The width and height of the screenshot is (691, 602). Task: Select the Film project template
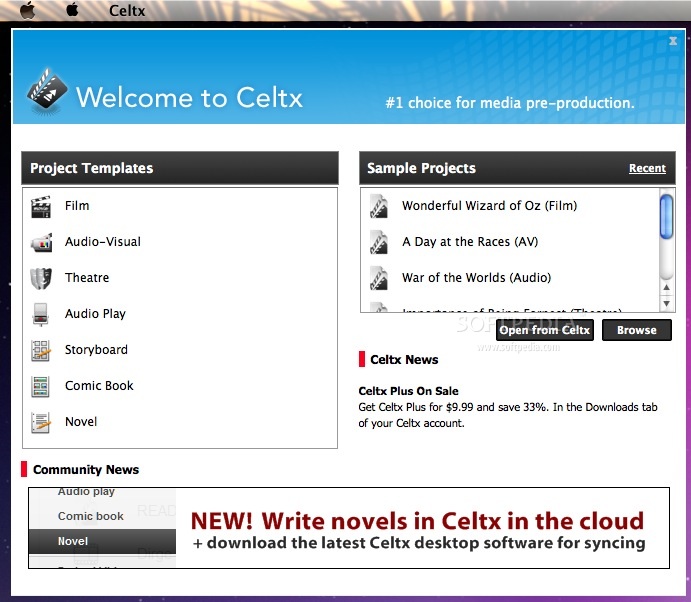pos(77,206)
